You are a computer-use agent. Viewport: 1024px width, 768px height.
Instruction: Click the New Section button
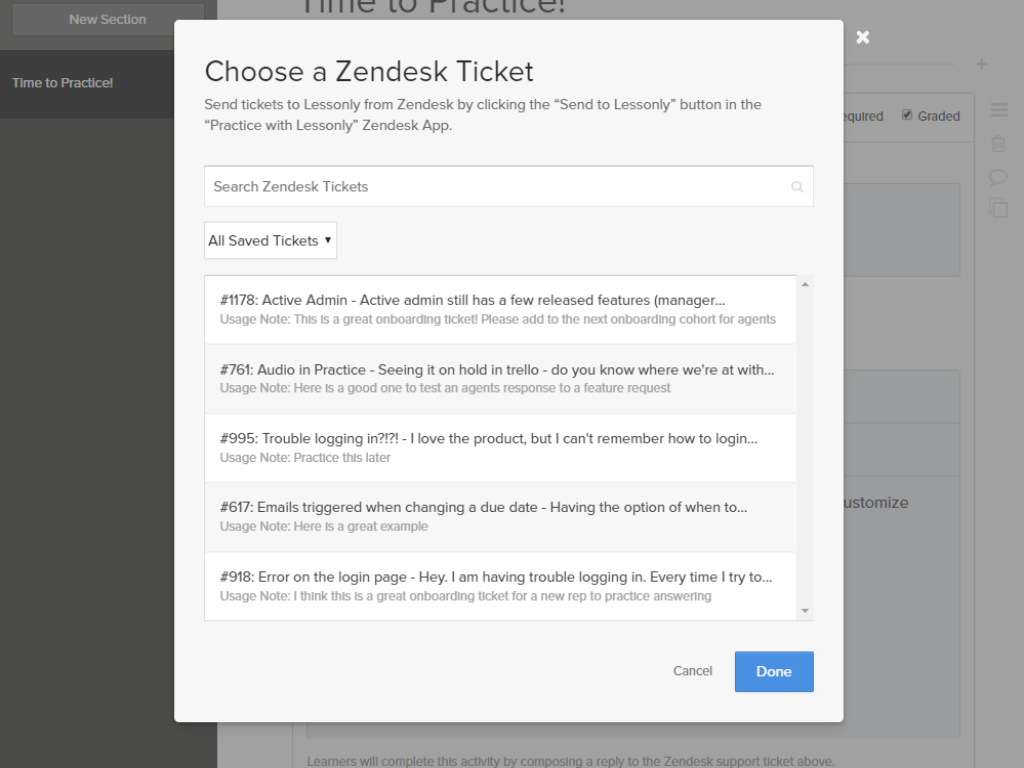point(107,19)
